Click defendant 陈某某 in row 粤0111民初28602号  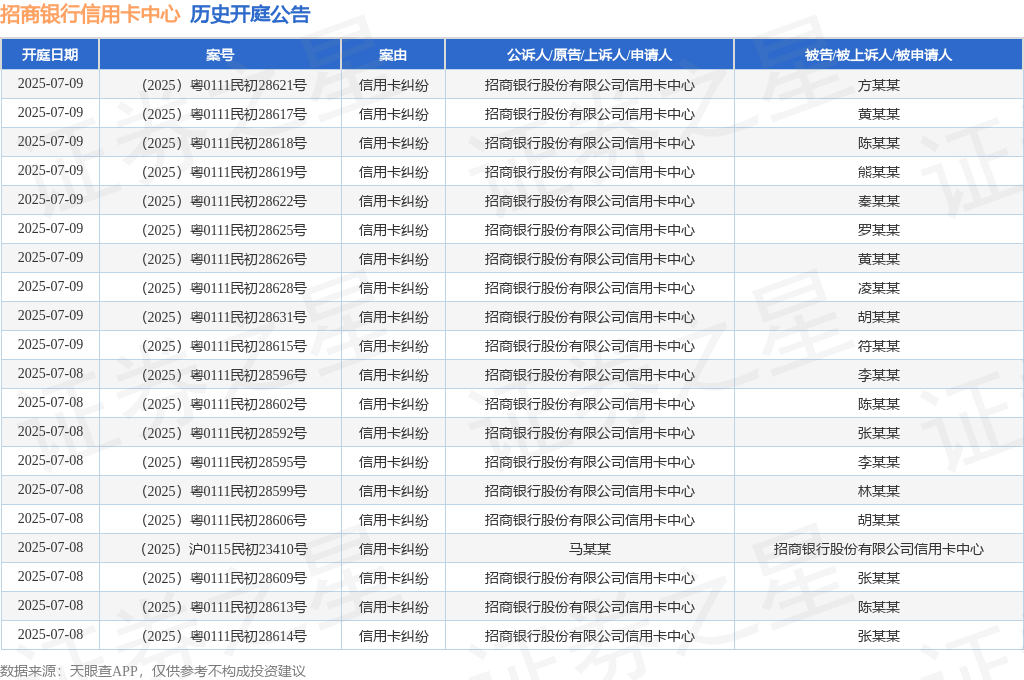878,404
